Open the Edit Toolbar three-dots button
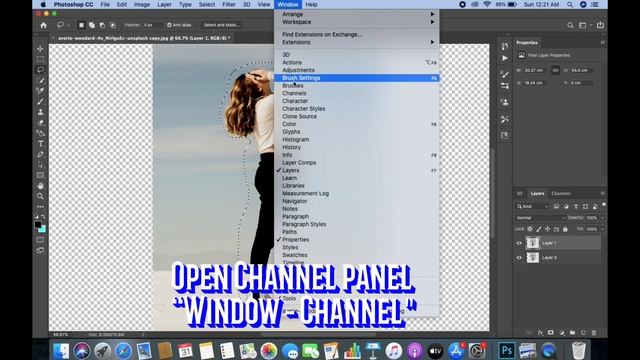The height and width of the screenshot is (360, 640). pos(40,207)
